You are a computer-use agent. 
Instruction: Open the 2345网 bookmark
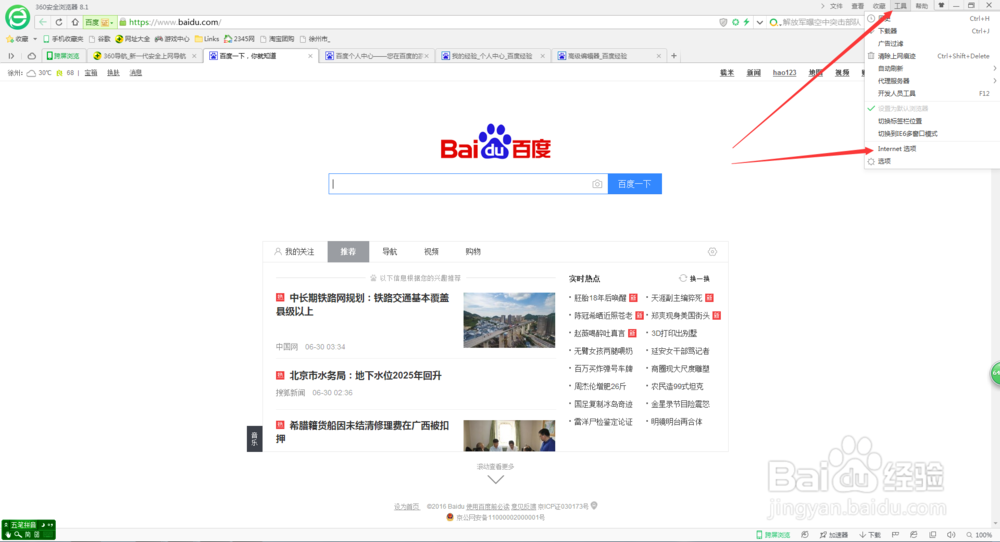tap(239, 39)
